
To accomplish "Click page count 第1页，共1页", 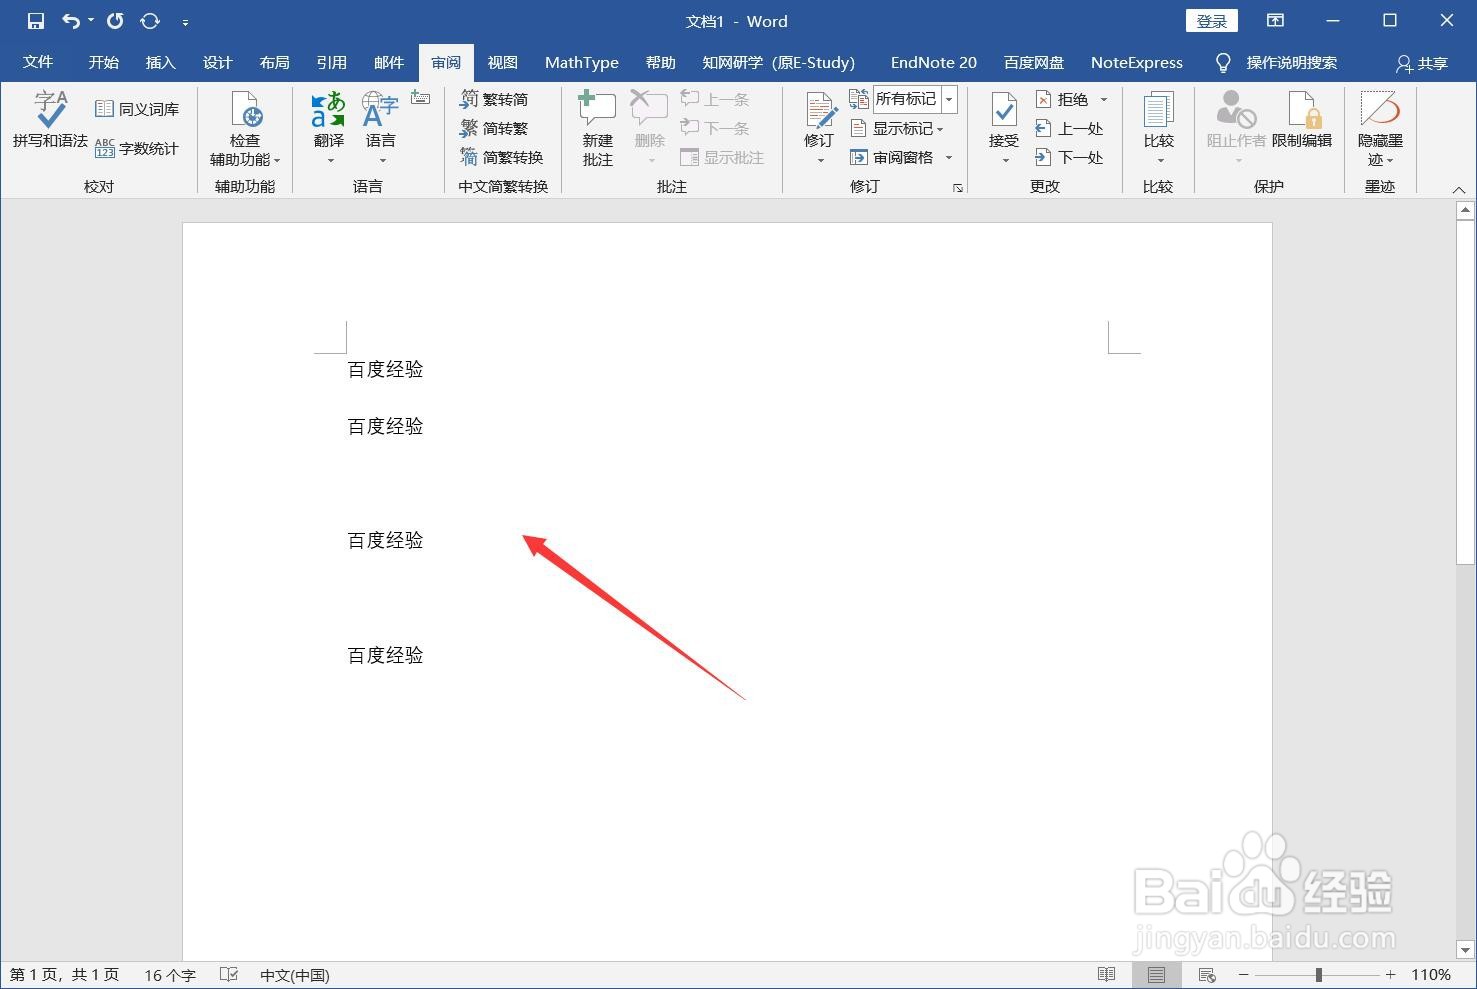I will (x=64, y=975).
